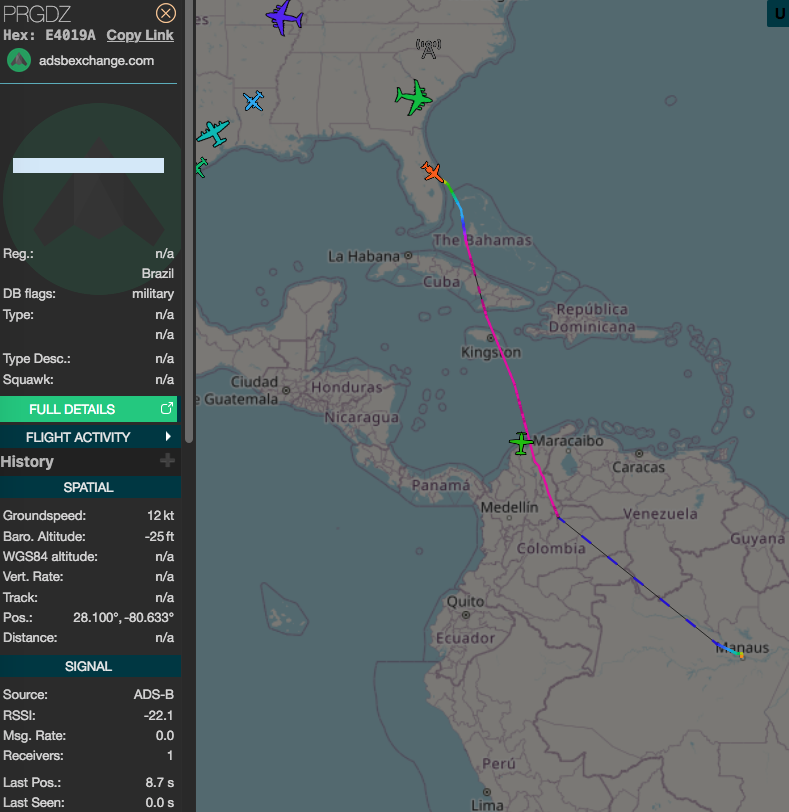The image size is (789, 812).
Task: Click the aircraft photo placeholder bar
Action: pyautogui.click(x=89, y=166)
